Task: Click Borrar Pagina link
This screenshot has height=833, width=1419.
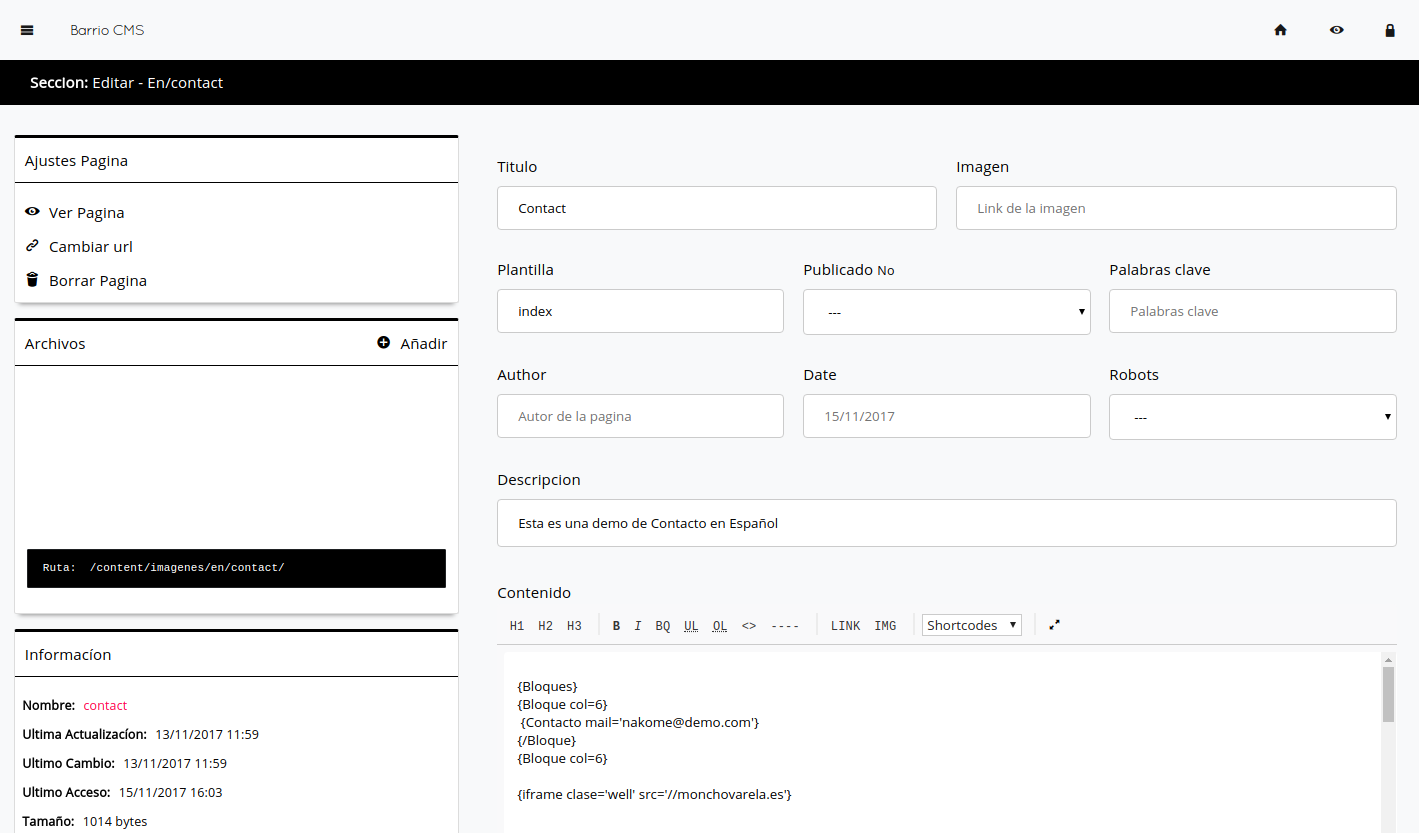Action: point(98,281)
